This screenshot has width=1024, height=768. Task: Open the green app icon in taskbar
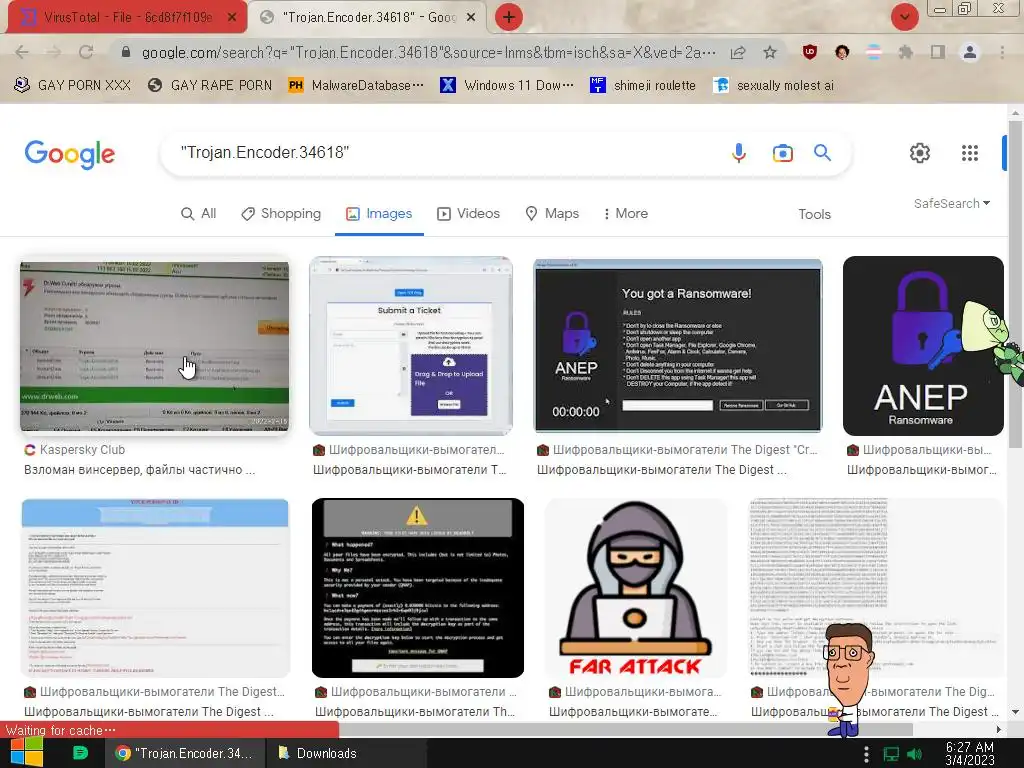[80, 753]
